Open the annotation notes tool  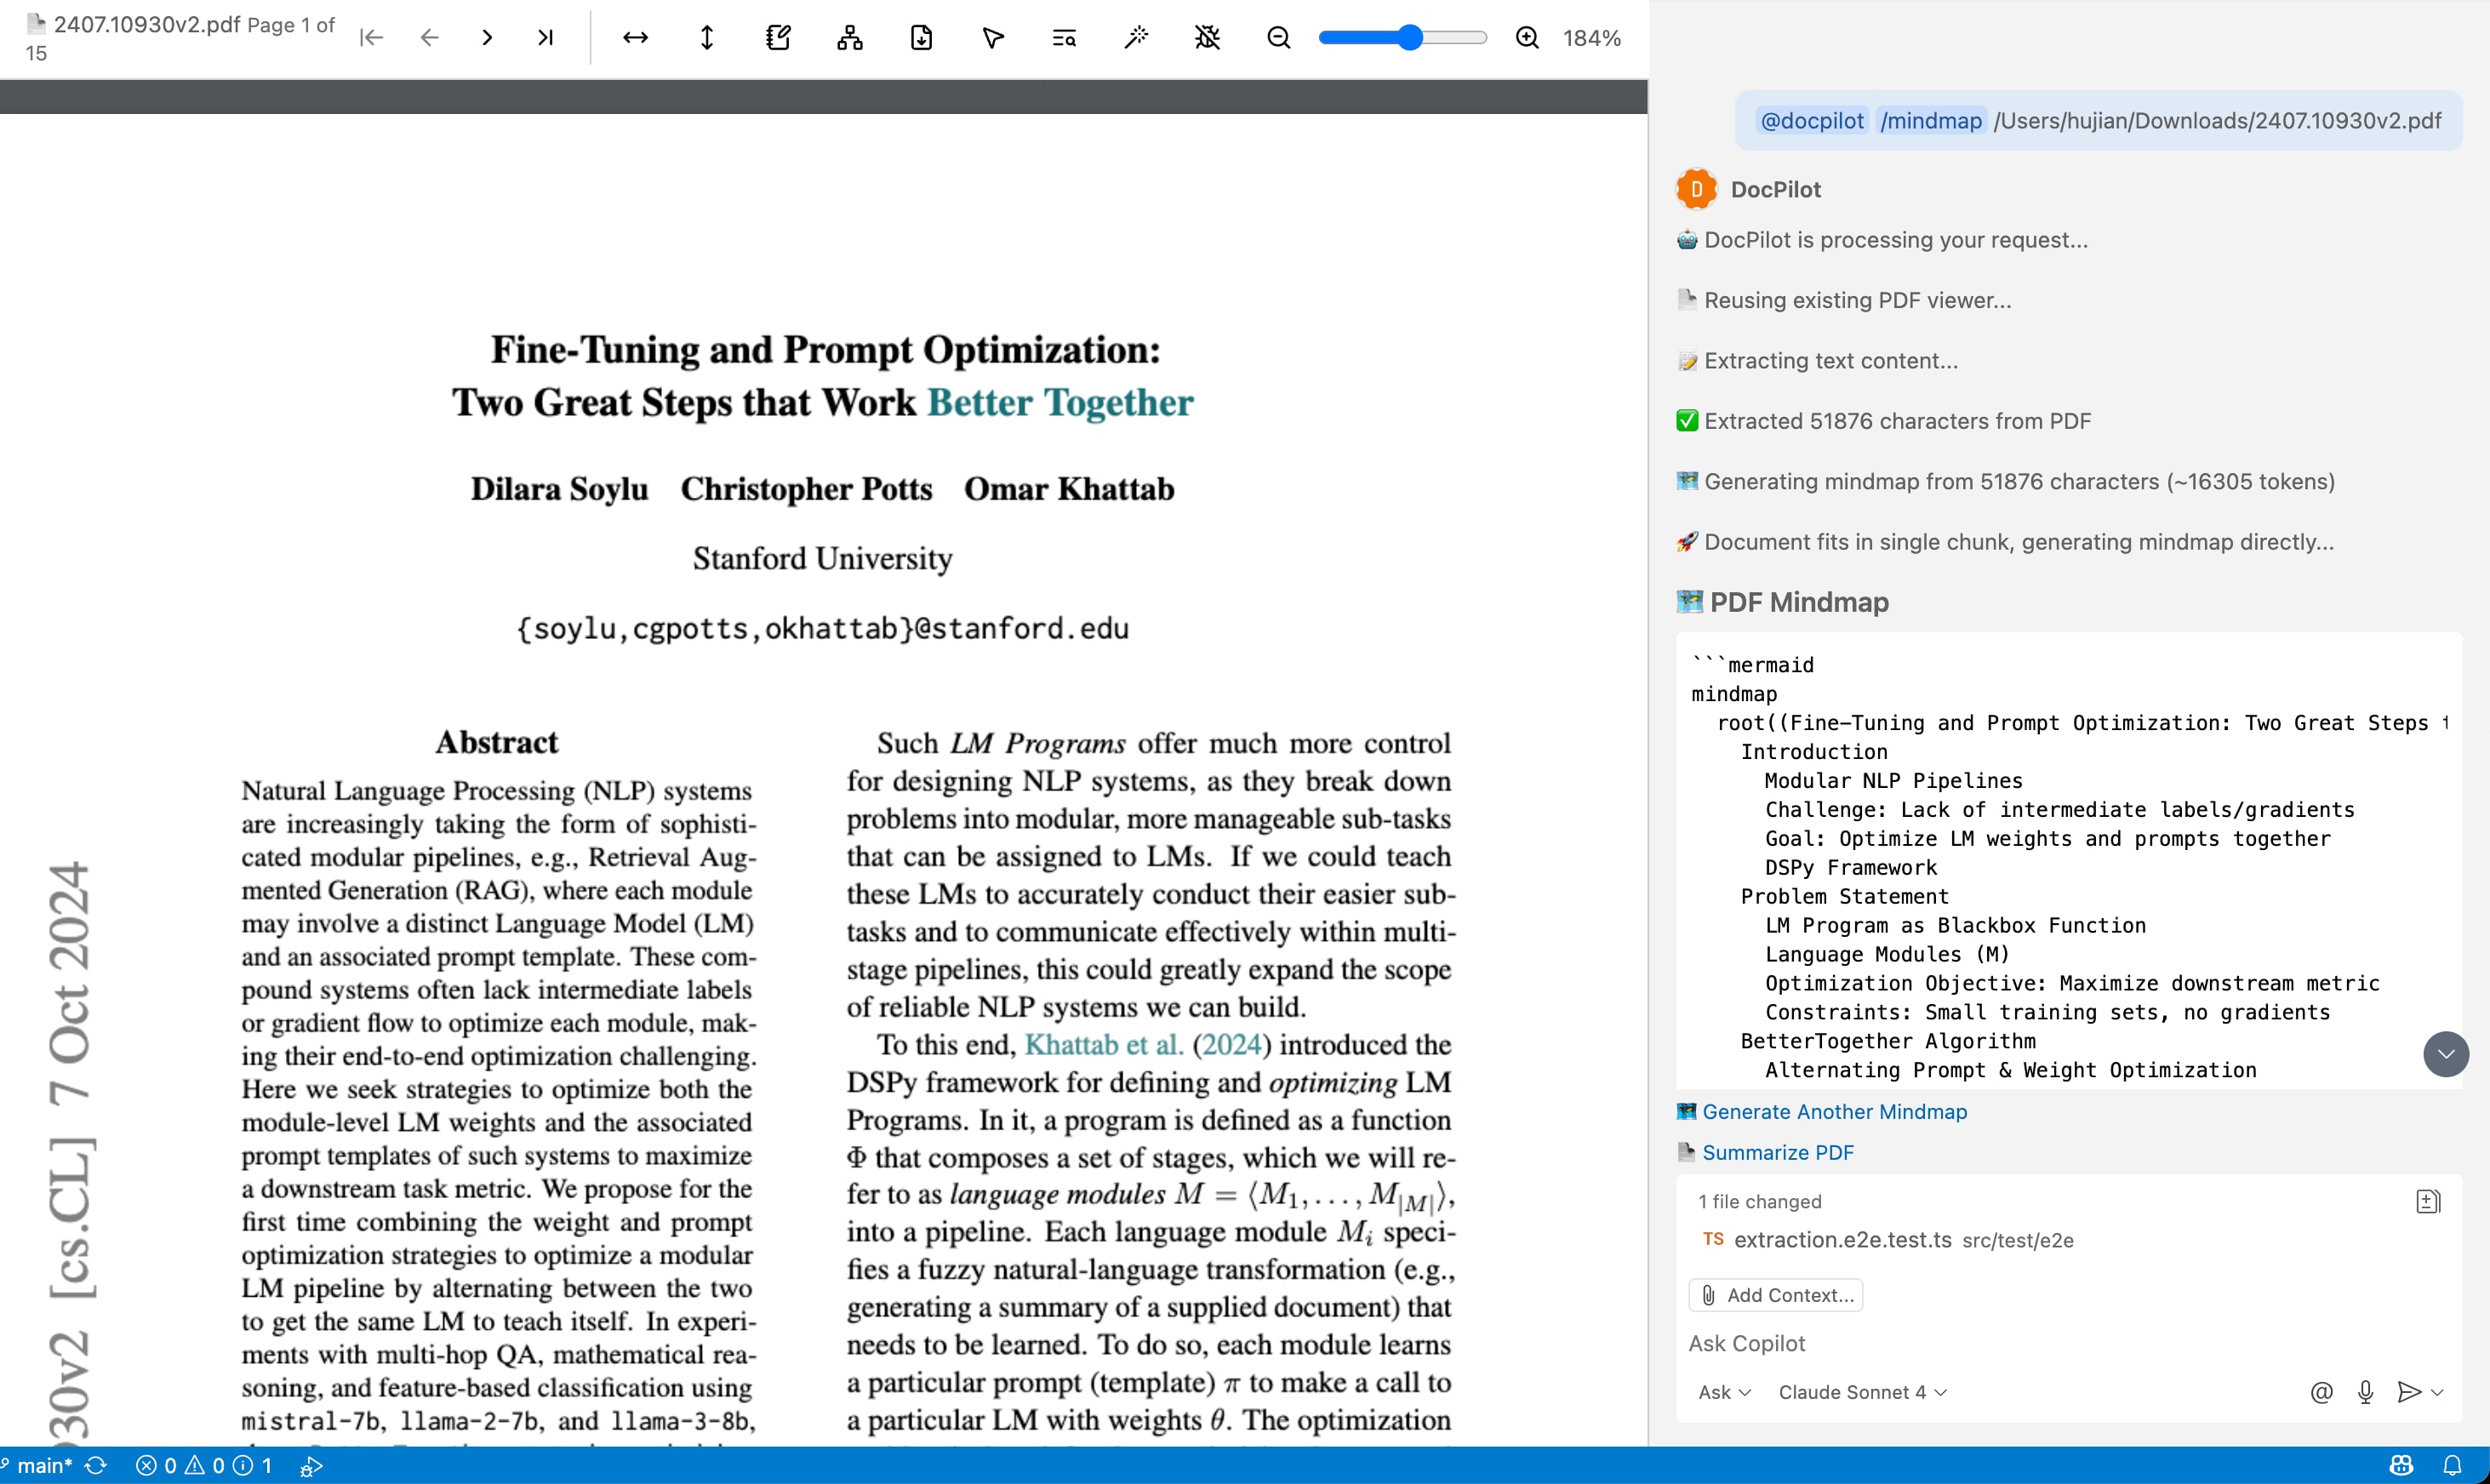[x=779, y=37]
